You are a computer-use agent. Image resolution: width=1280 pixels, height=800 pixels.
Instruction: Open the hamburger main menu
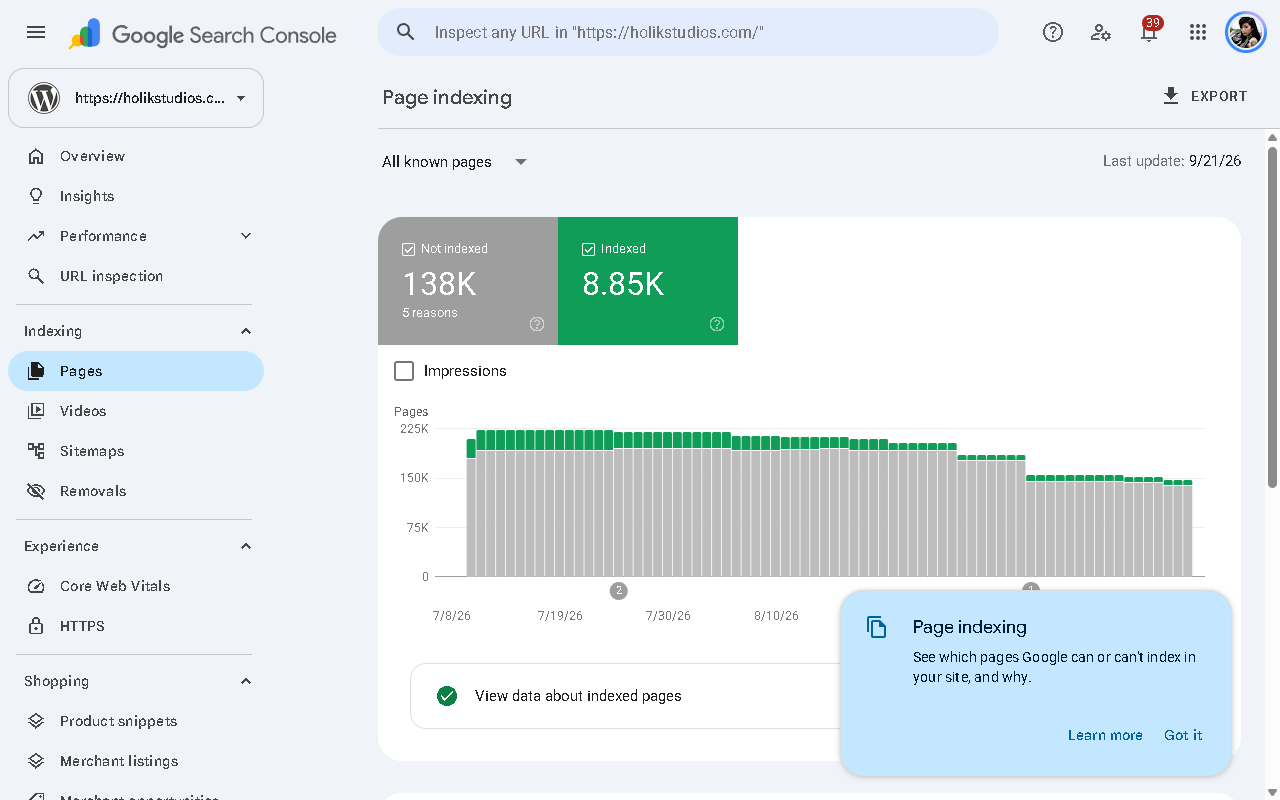tap(36, 32)
